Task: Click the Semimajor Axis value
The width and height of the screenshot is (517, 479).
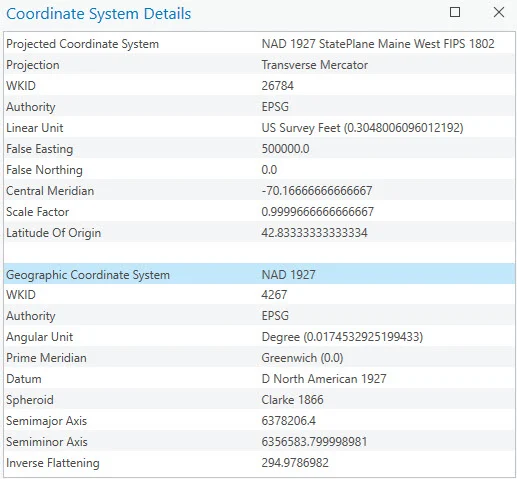Action: (x=288, y=421)
